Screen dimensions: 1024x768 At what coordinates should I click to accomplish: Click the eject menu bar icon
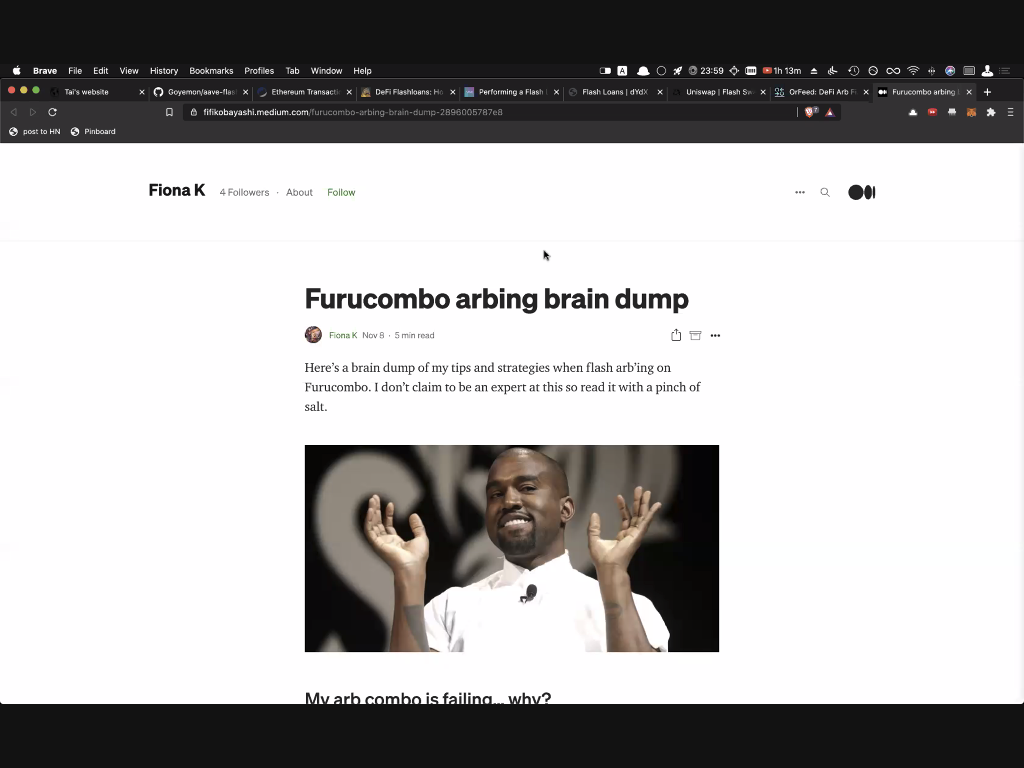tap(814, 71)
